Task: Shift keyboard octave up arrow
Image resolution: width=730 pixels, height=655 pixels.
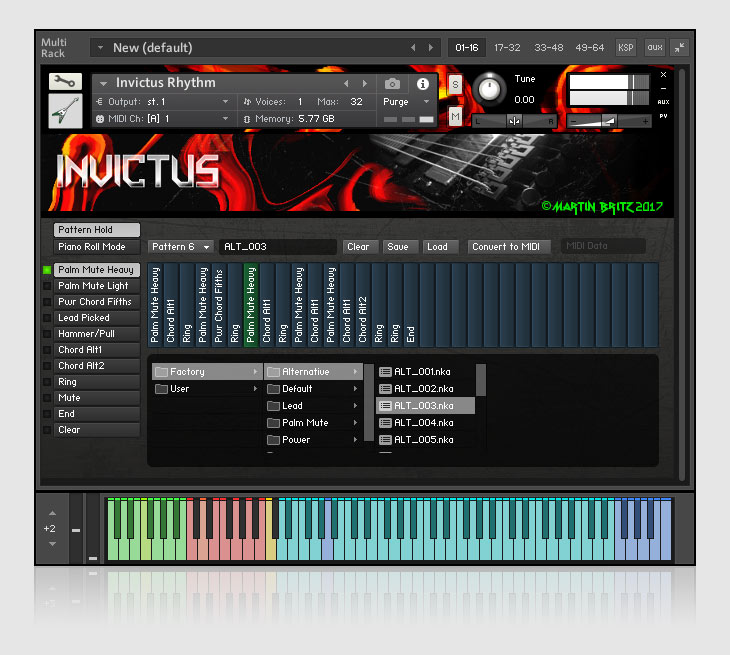Action: [x=52, y=513]
